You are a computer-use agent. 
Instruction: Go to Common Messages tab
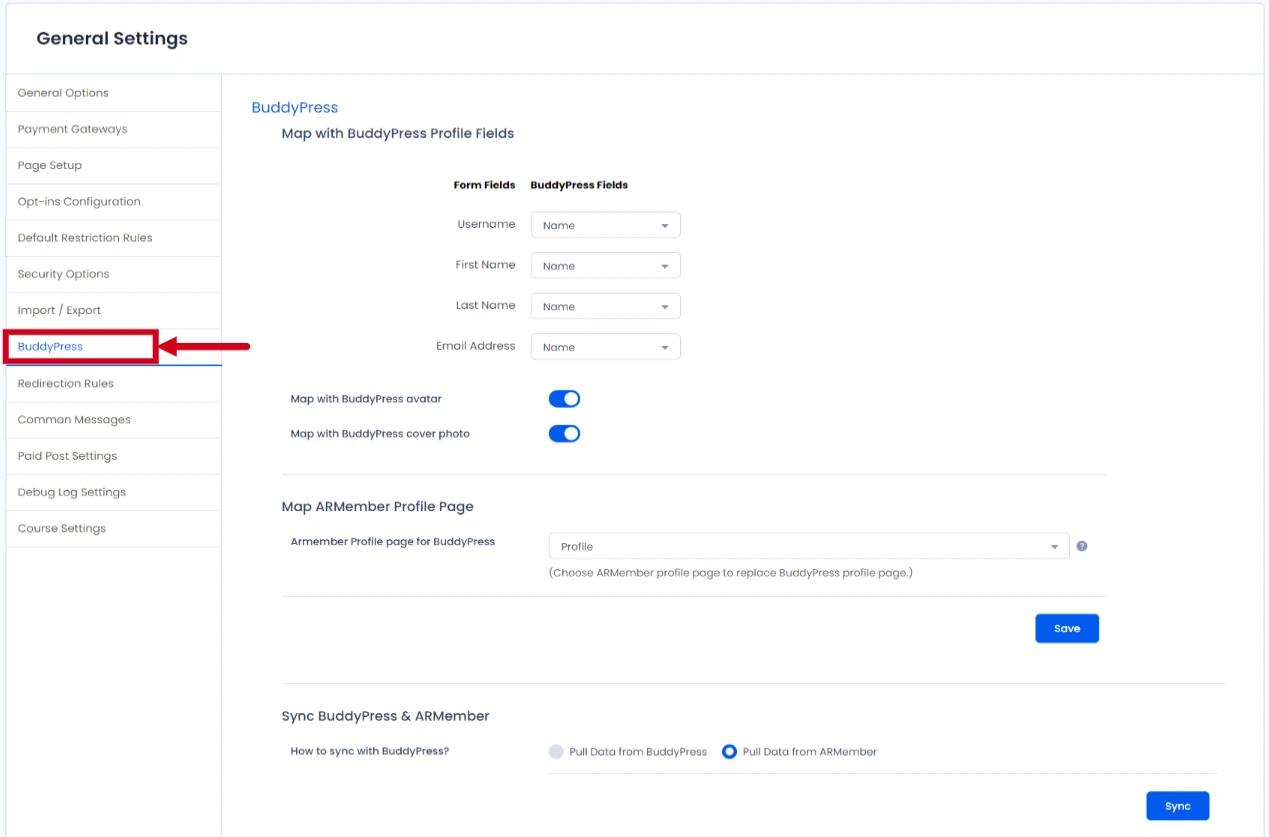pos(113,420)
